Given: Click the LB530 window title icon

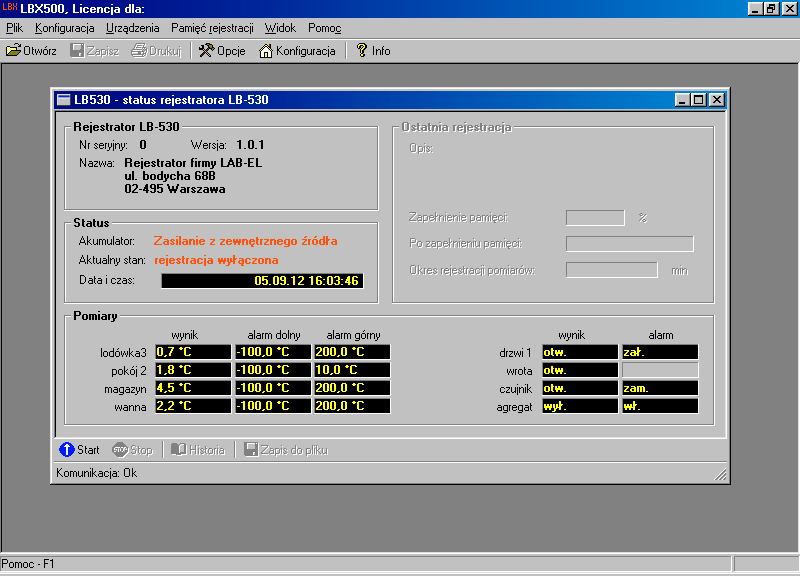Looking at the screenshot, I should point(63,99).
